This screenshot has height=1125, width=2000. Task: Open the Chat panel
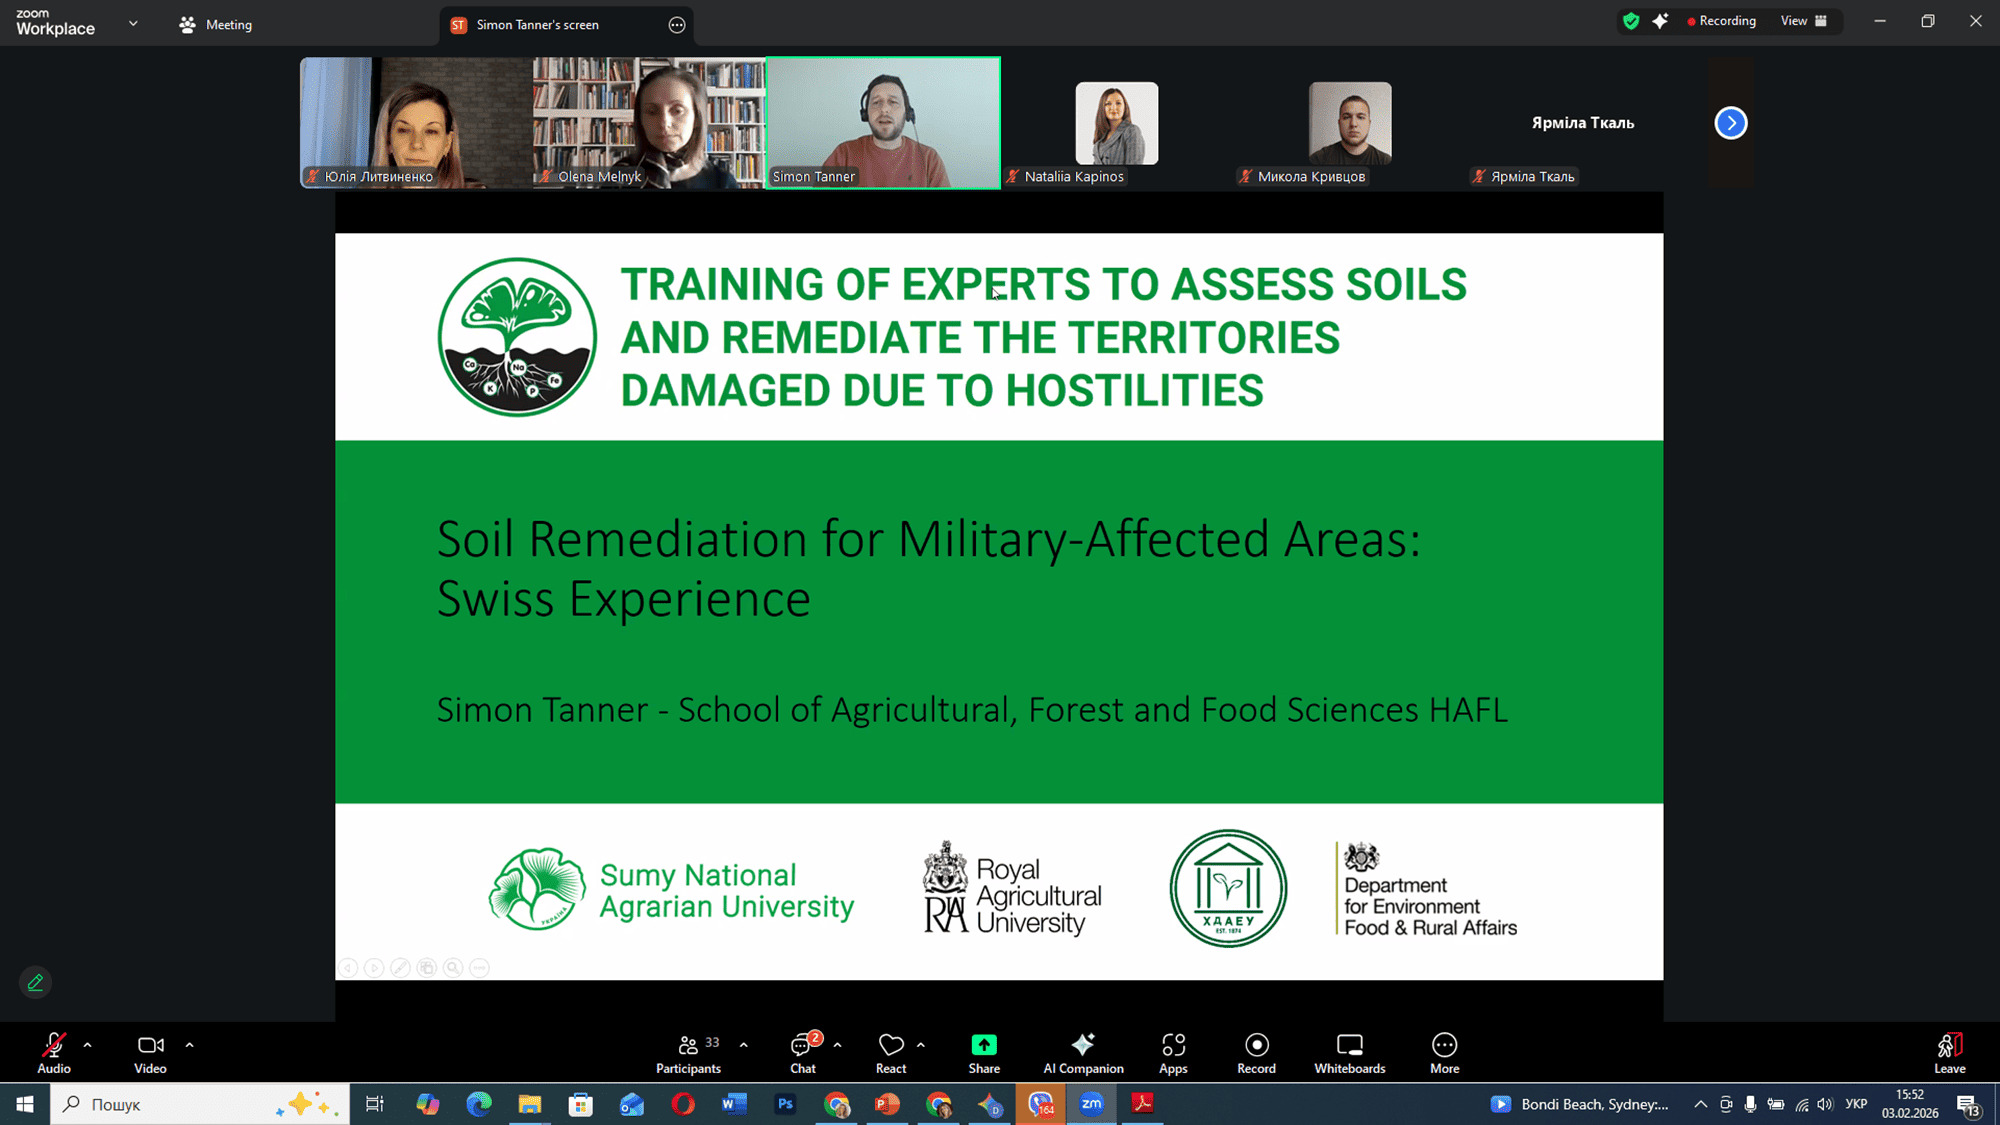[802, 1053]
